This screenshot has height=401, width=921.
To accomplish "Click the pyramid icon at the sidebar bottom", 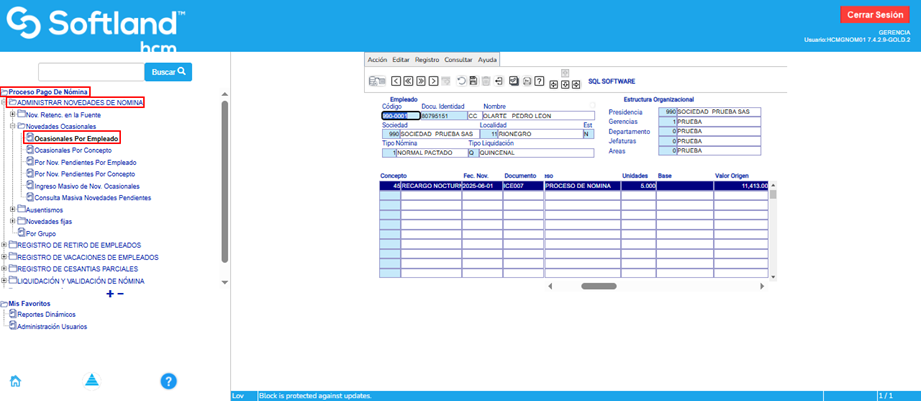I will (x=92, y=380).
